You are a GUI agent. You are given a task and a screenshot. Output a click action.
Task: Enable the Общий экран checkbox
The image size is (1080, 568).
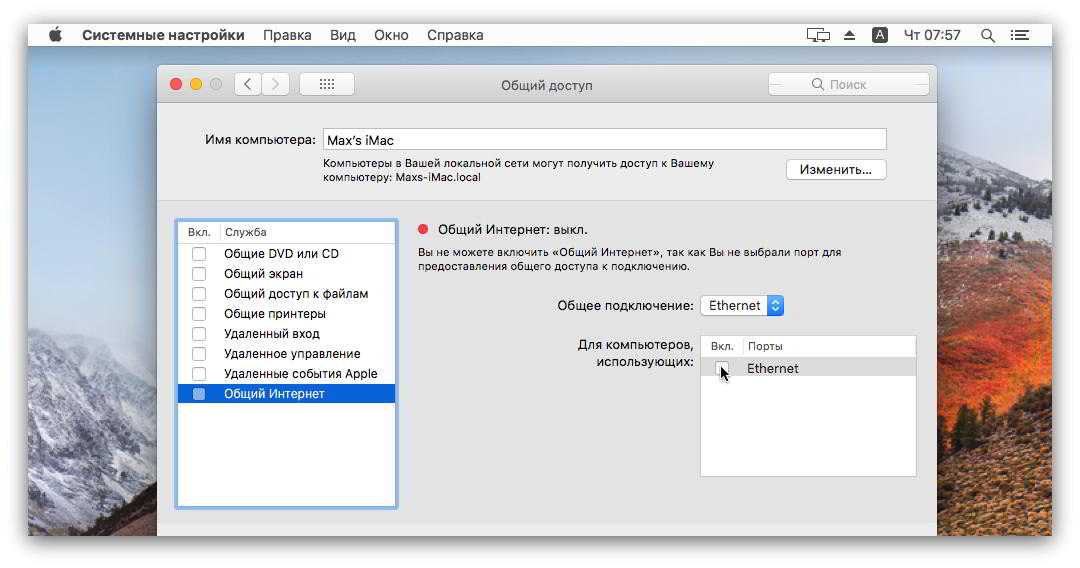pos(199,274)
